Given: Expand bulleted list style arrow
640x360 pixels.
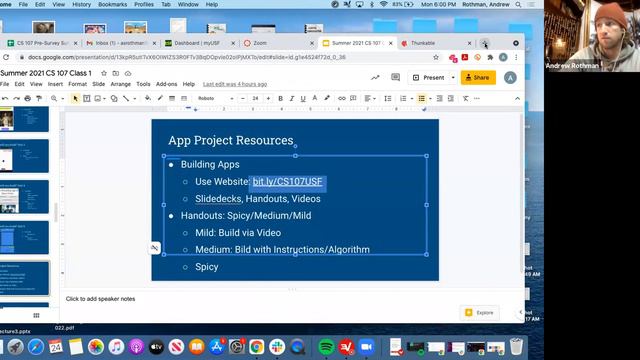Looking at the screenshot, I should (x=430, y=99).
